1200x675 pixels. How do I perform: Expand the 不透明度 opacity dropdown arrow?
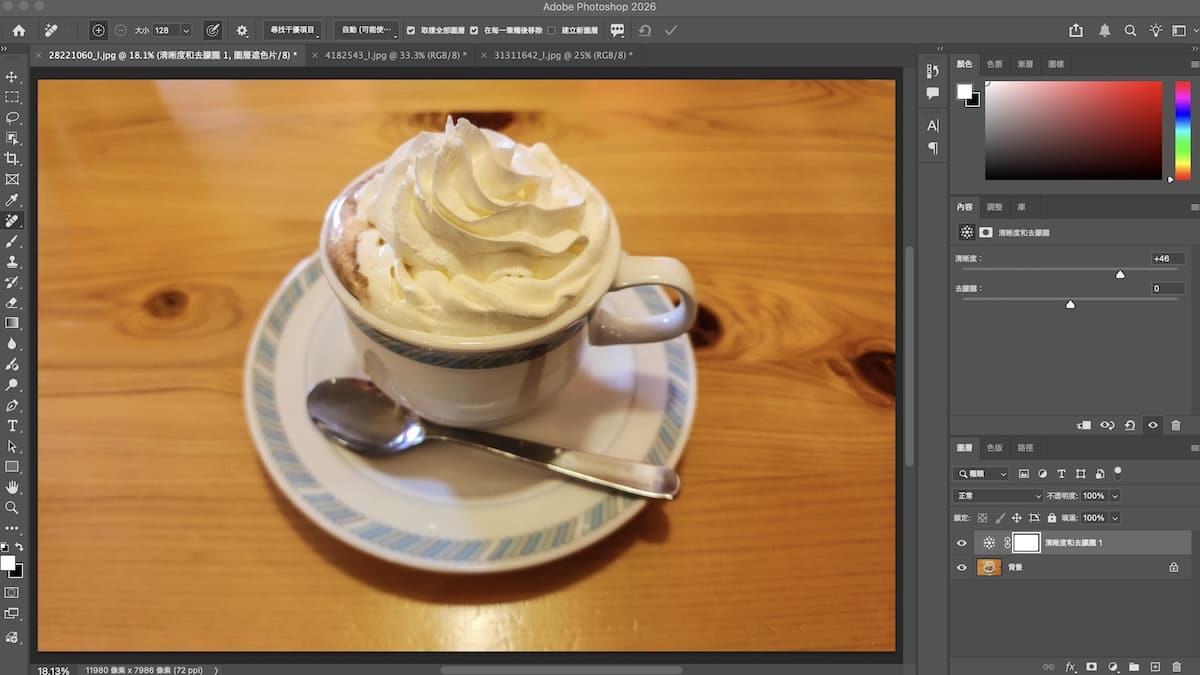coord(1115,496)
